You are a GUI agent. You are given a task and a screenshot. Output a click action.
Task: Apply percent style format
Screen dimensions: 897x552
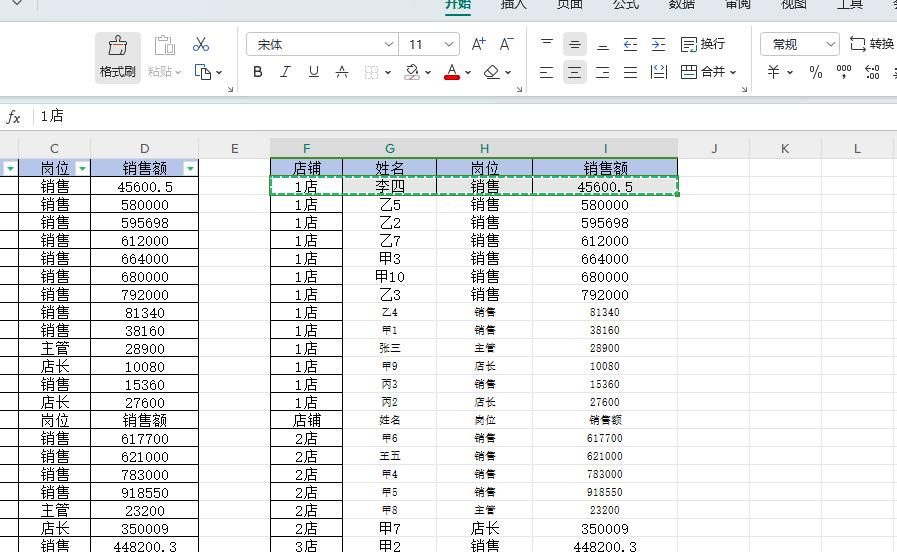pos(816,72)
